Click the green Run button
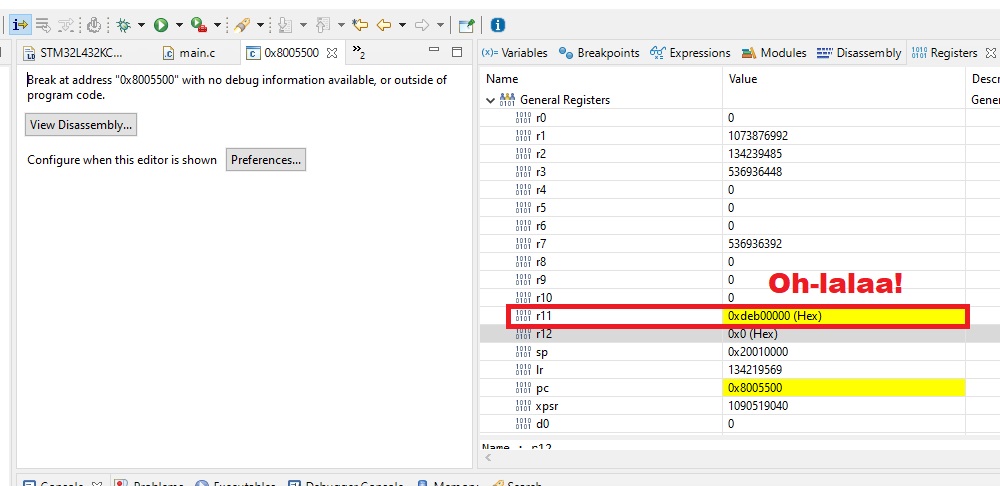 tap(161, 25)
